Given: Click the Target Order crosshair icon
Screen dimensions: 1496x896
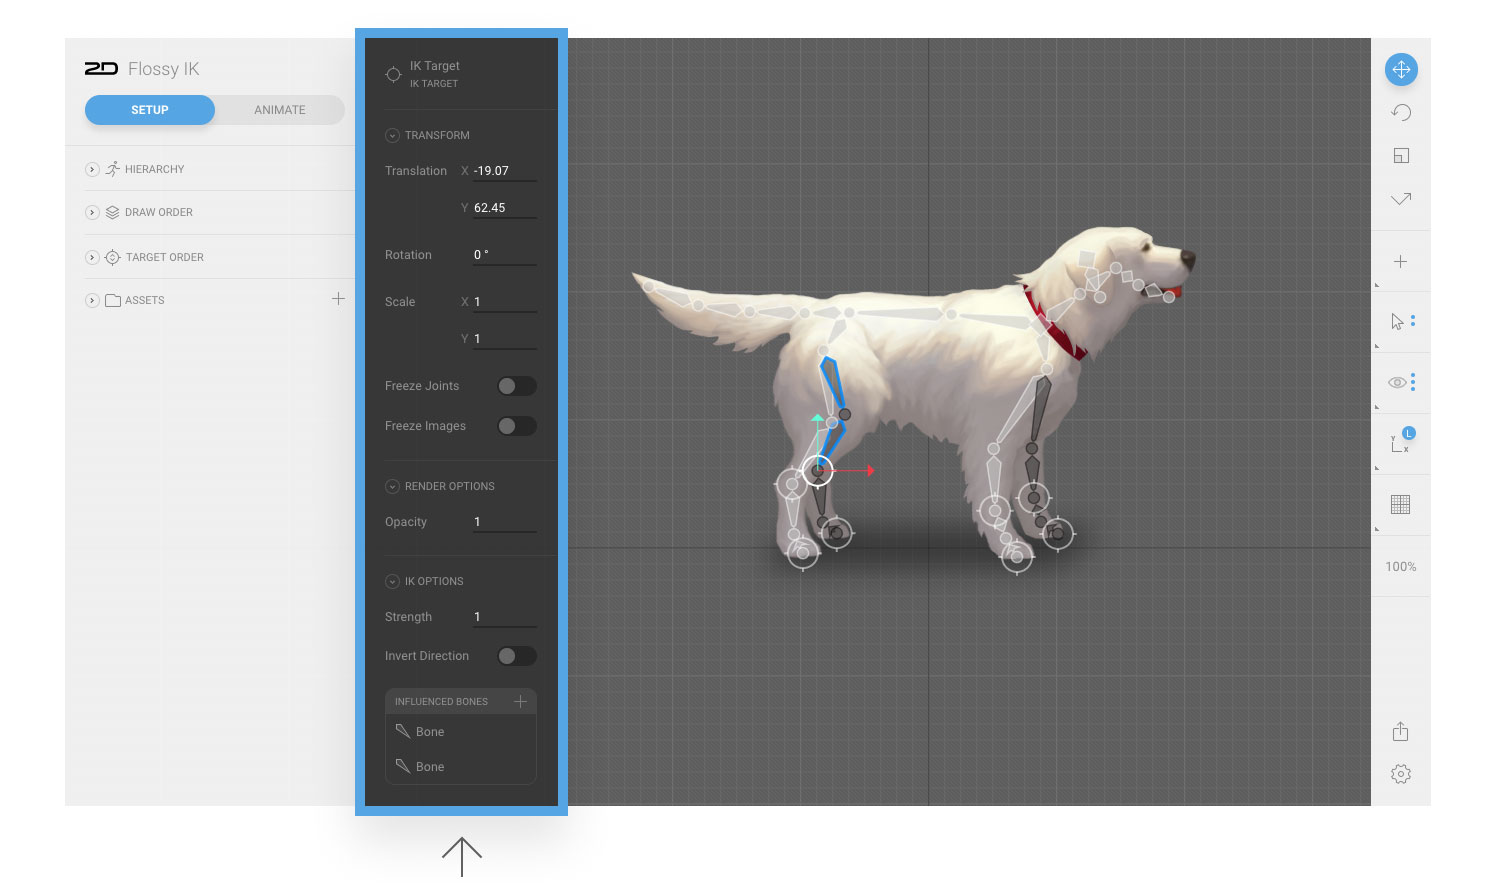Looking at the screenshot, I should pos(112,257).
